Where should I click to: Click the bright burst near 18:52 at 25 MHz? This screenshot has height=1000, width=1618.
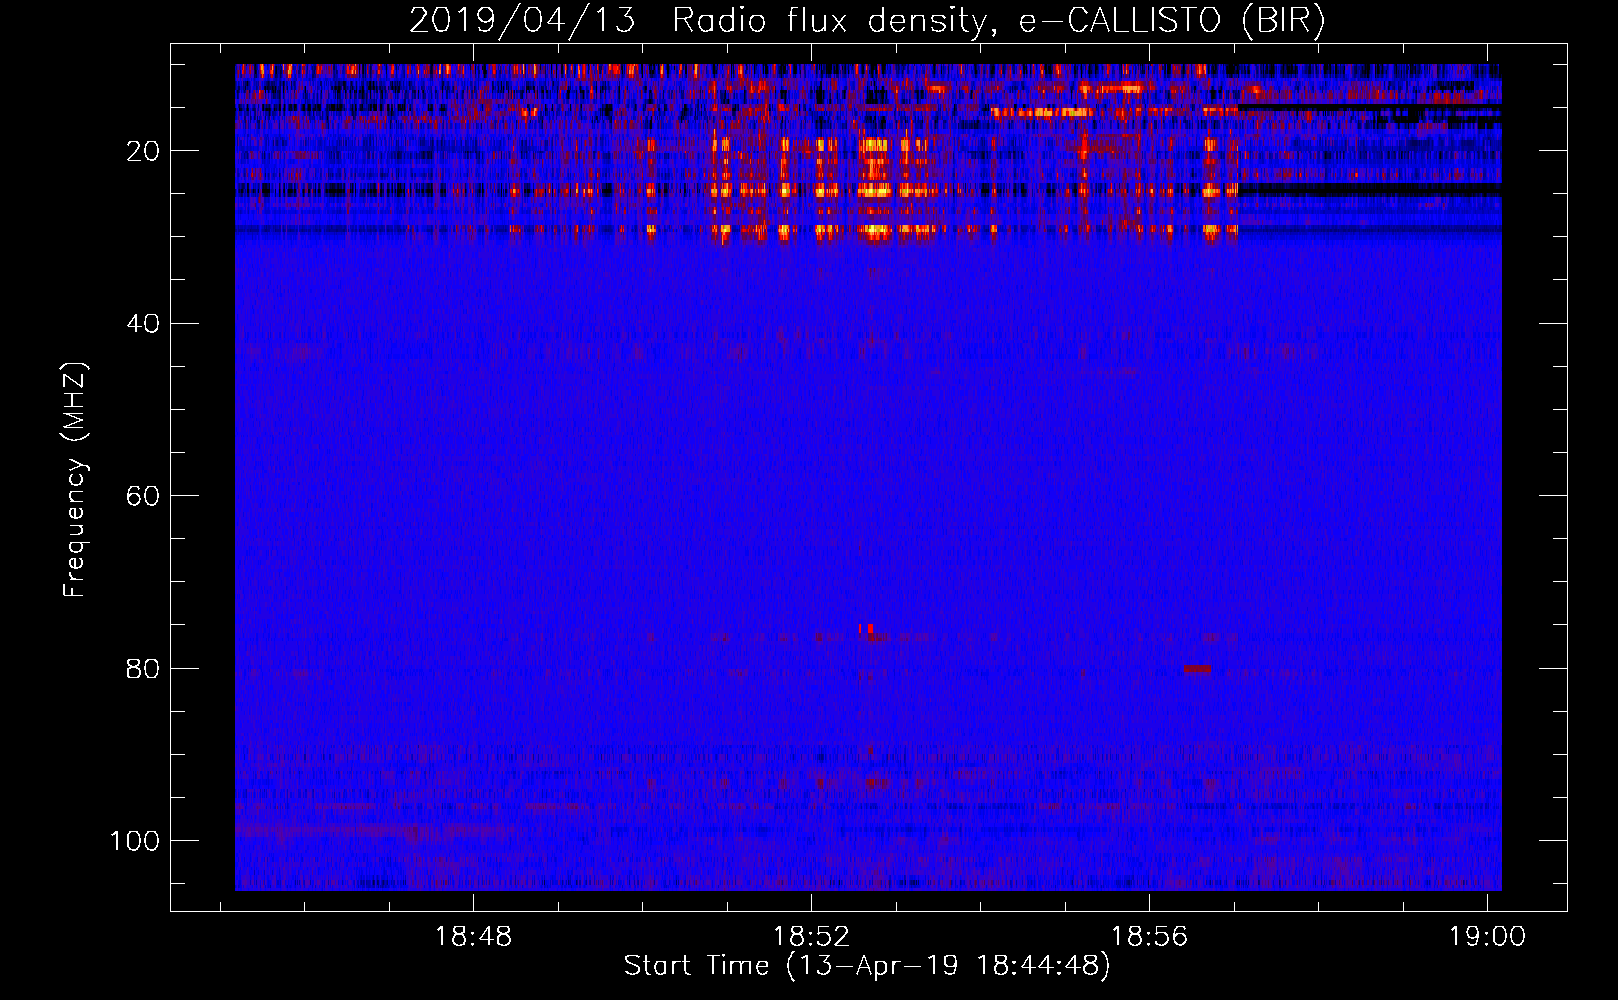tap(874, 190)
